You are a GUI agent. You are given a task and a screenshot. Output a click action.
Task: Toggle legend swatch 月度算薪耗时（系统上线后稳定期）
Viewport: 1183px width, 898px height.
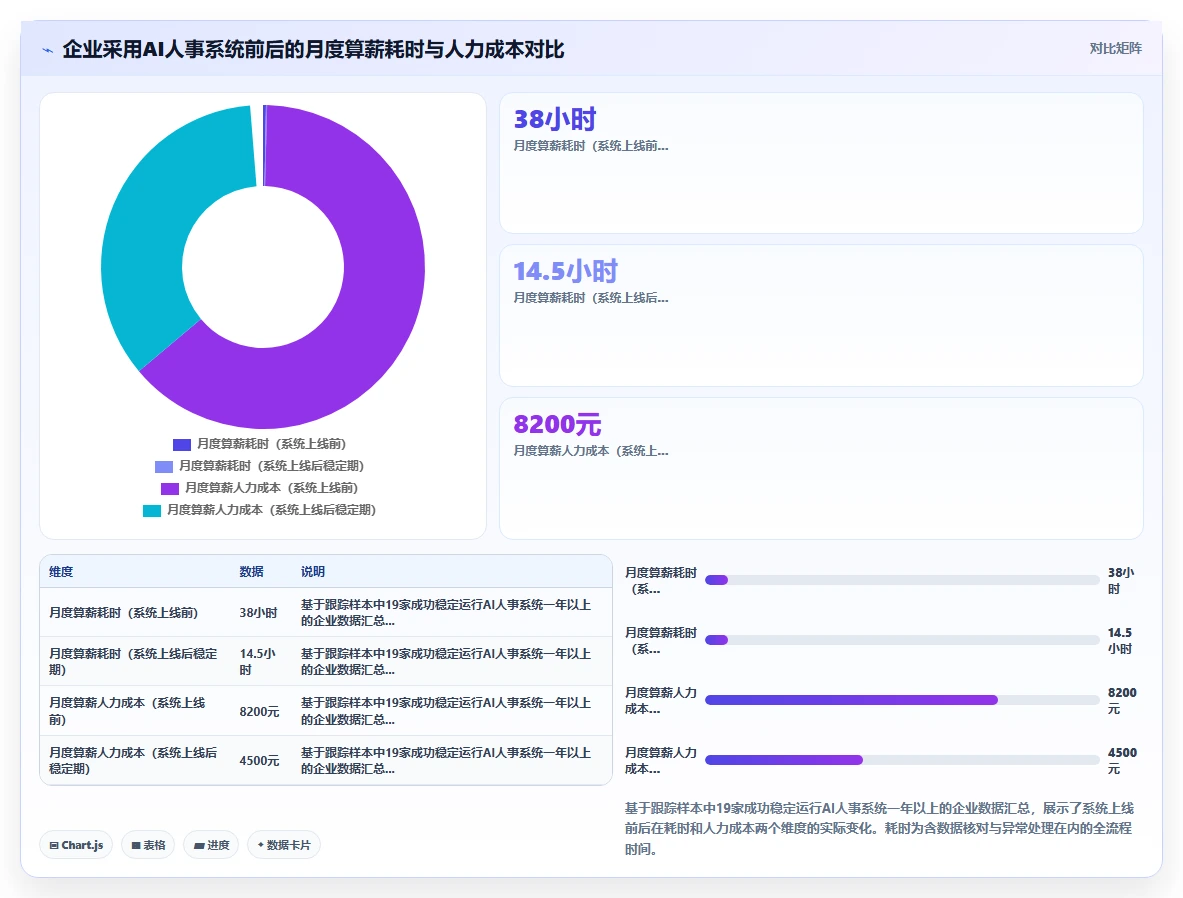[164, 466]
